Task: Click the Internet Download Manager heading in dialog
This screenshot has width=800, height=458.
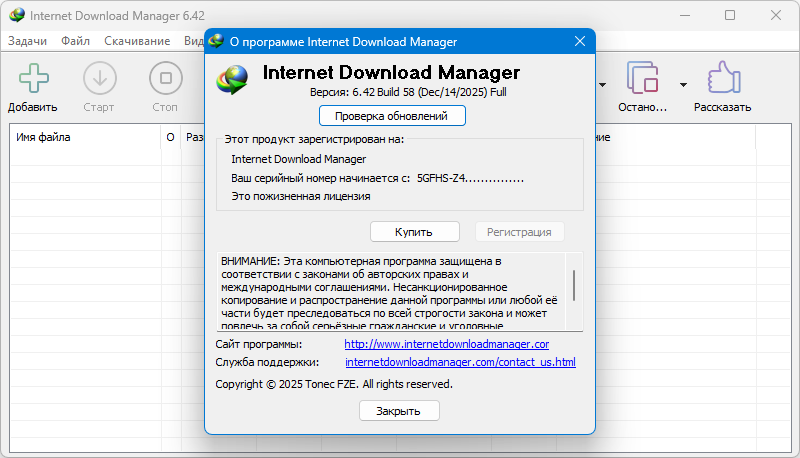Action: pos(391,72)
